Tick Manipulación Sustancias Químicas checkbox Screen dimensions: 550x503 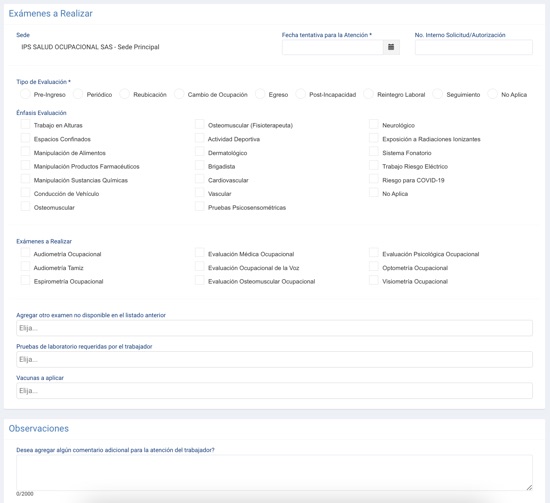(x=25, y=179)
